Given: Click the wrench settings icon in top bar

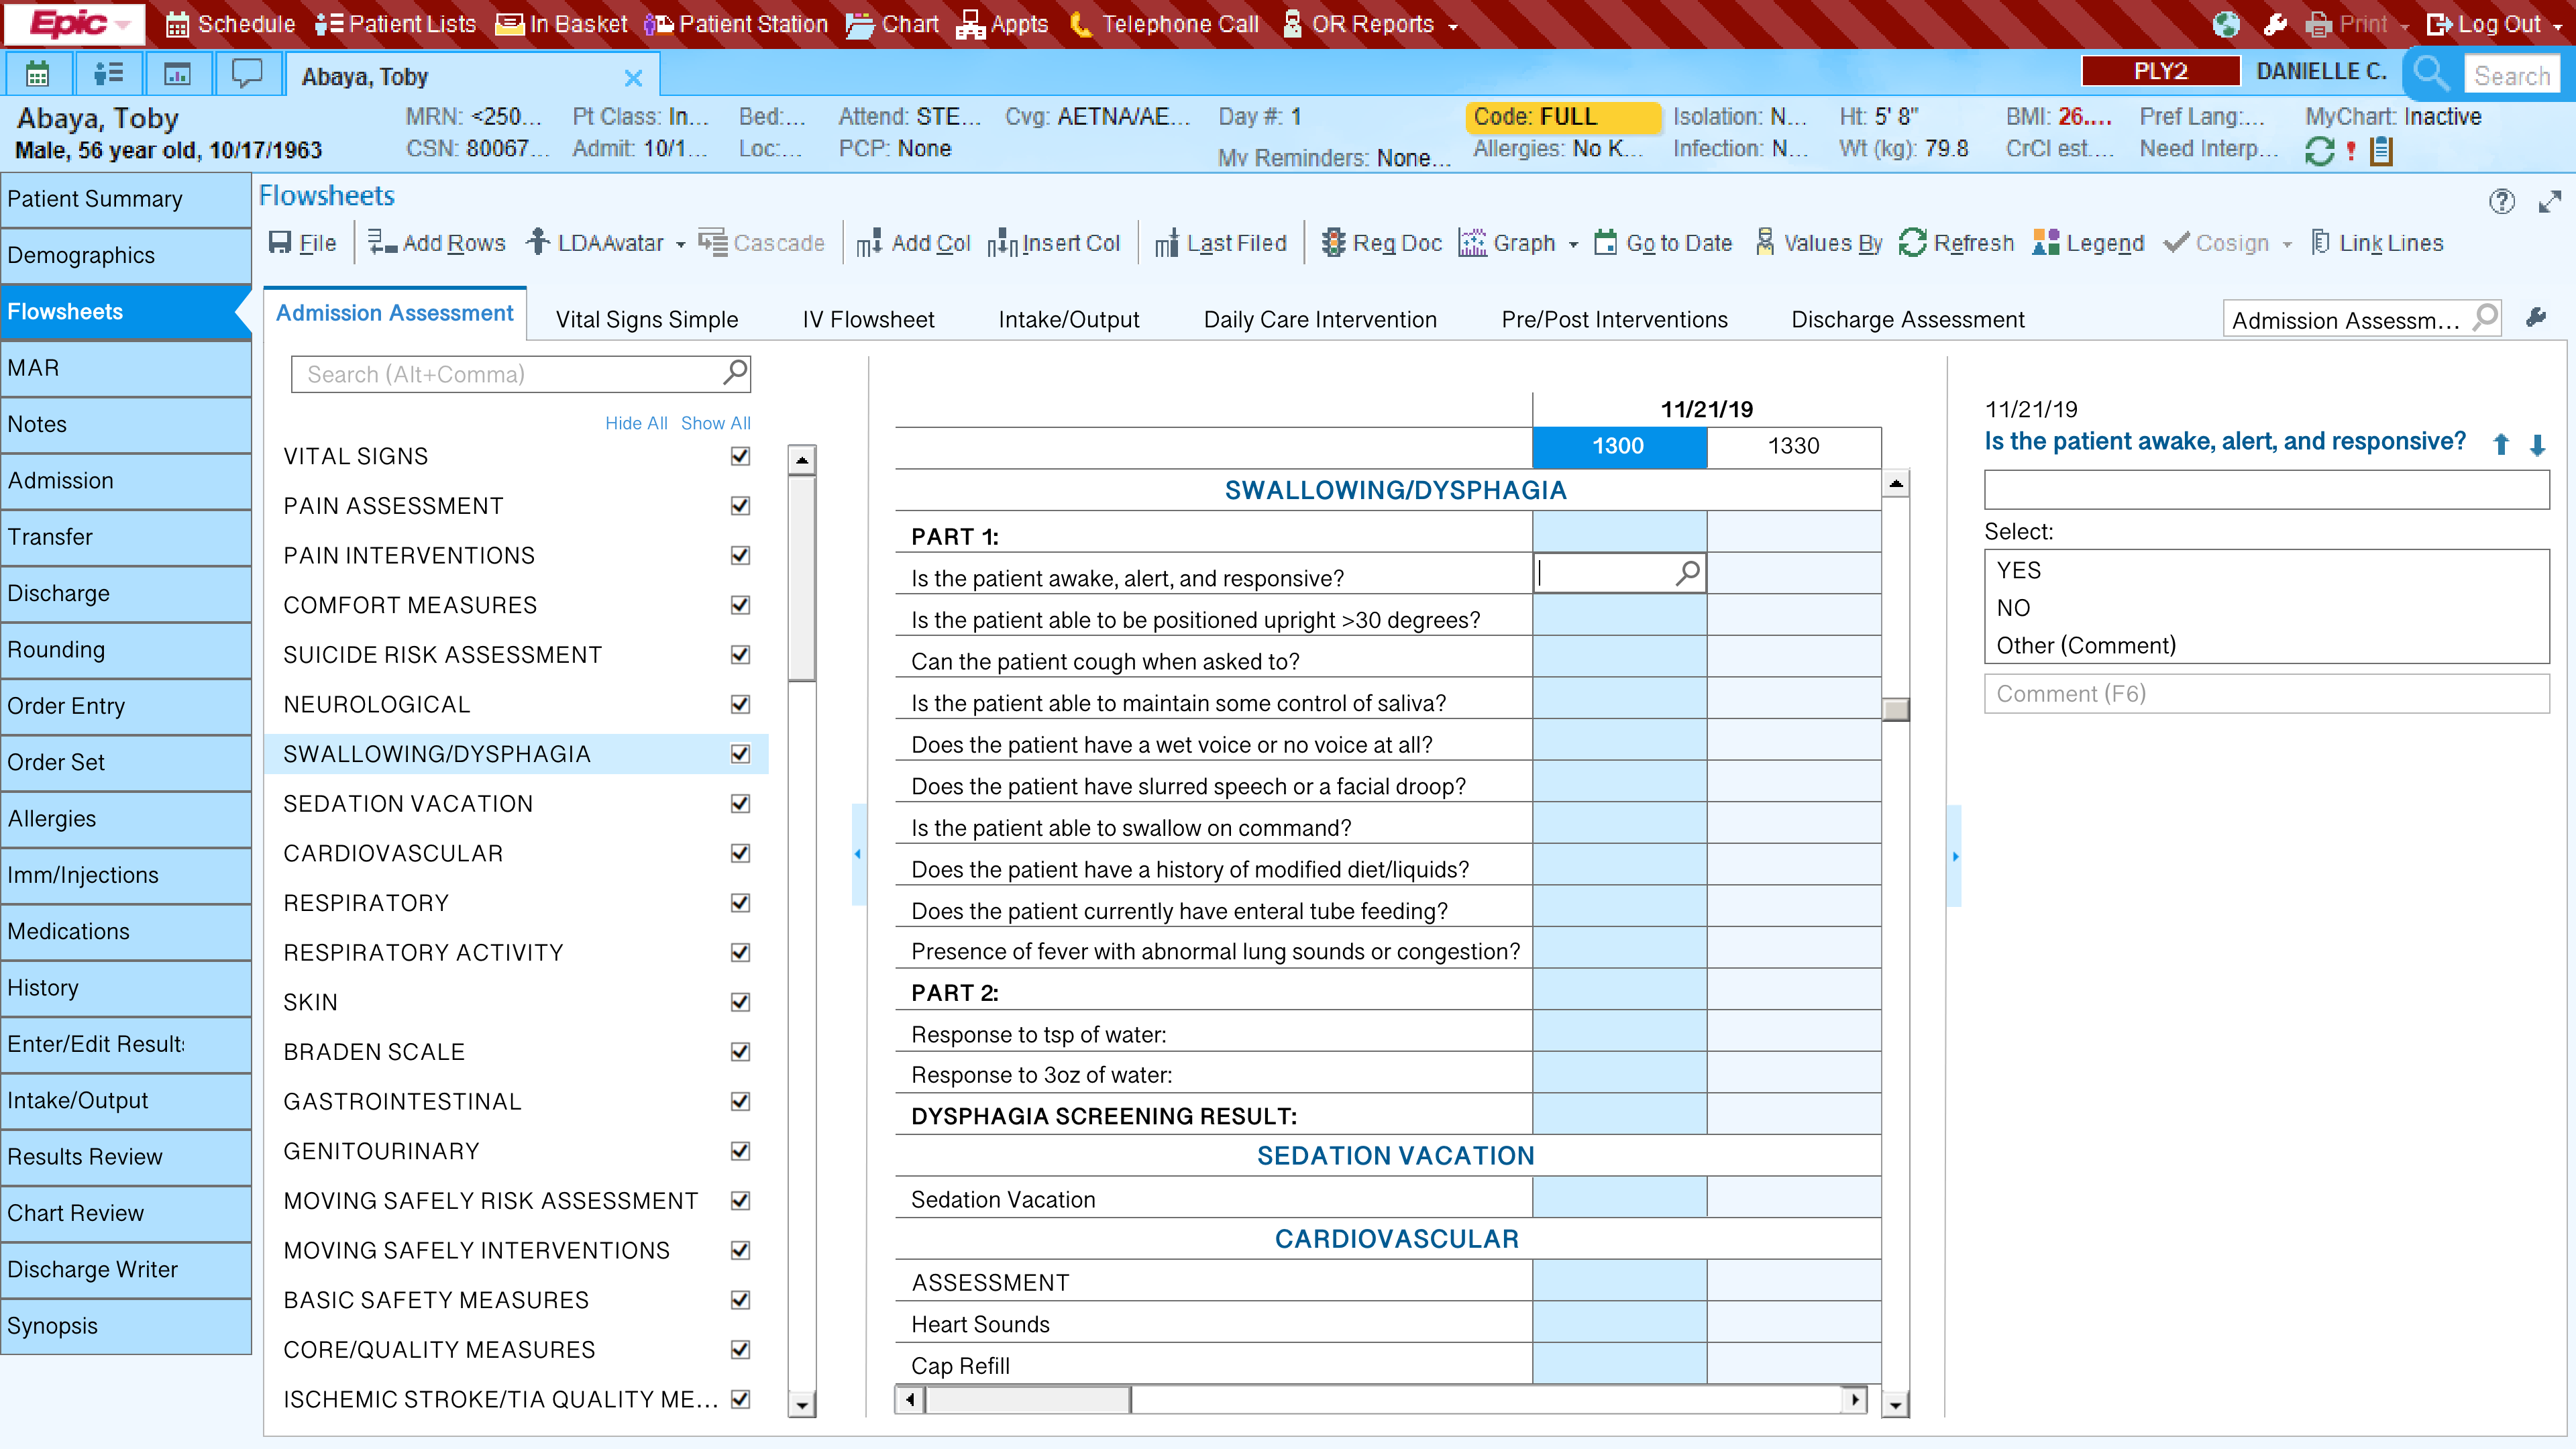Looking at the screenshot, I should [2275, 25].
